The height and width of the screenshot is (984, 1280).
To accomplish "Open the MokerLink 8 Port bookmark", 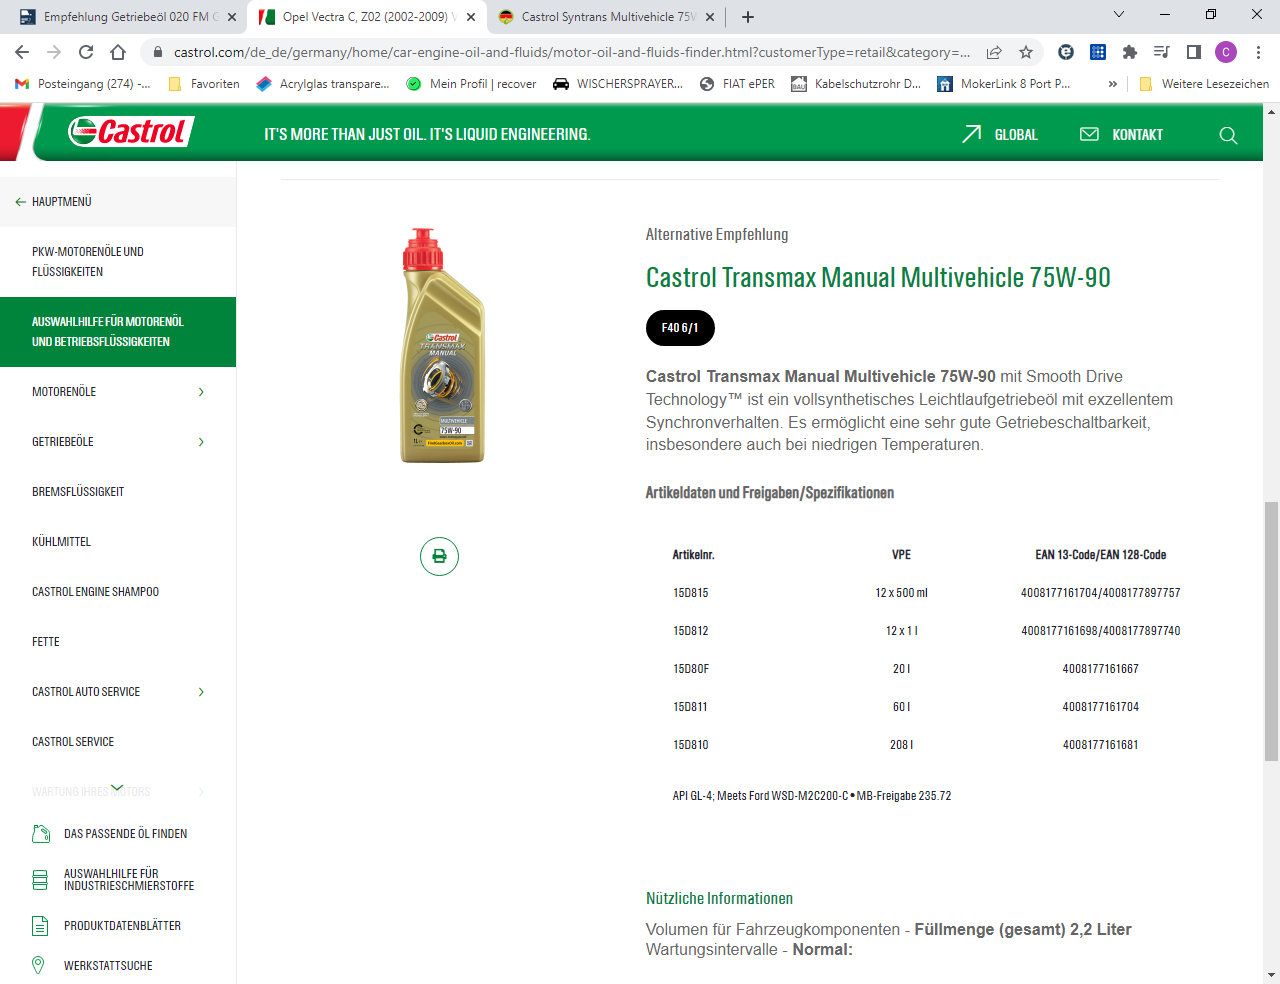I will tap(1004, 84).
